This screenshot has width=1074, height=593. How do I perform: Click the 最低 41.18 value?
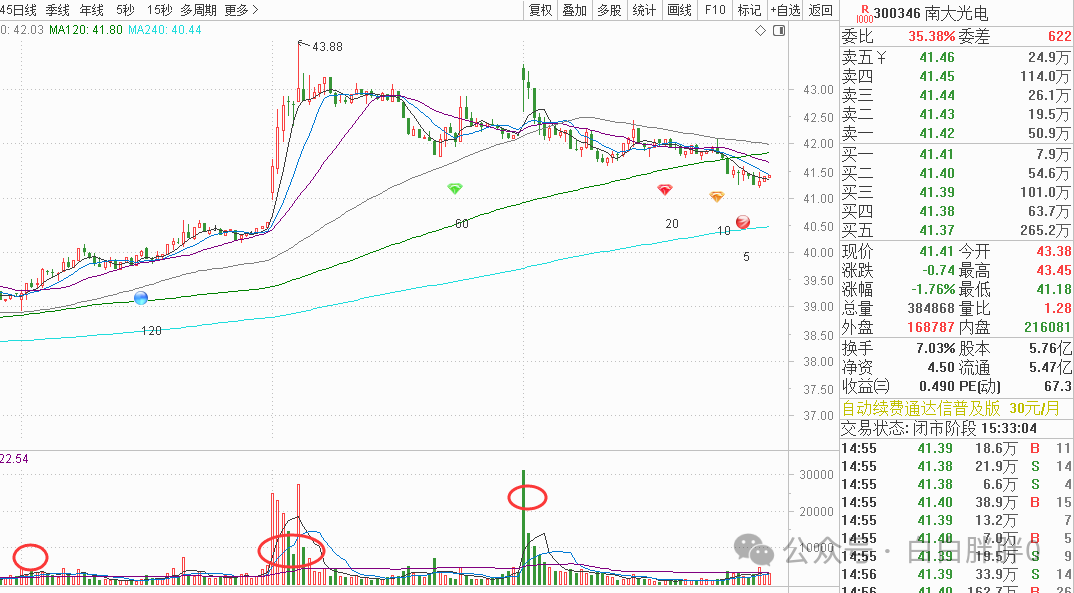[x=1053, y=290]
